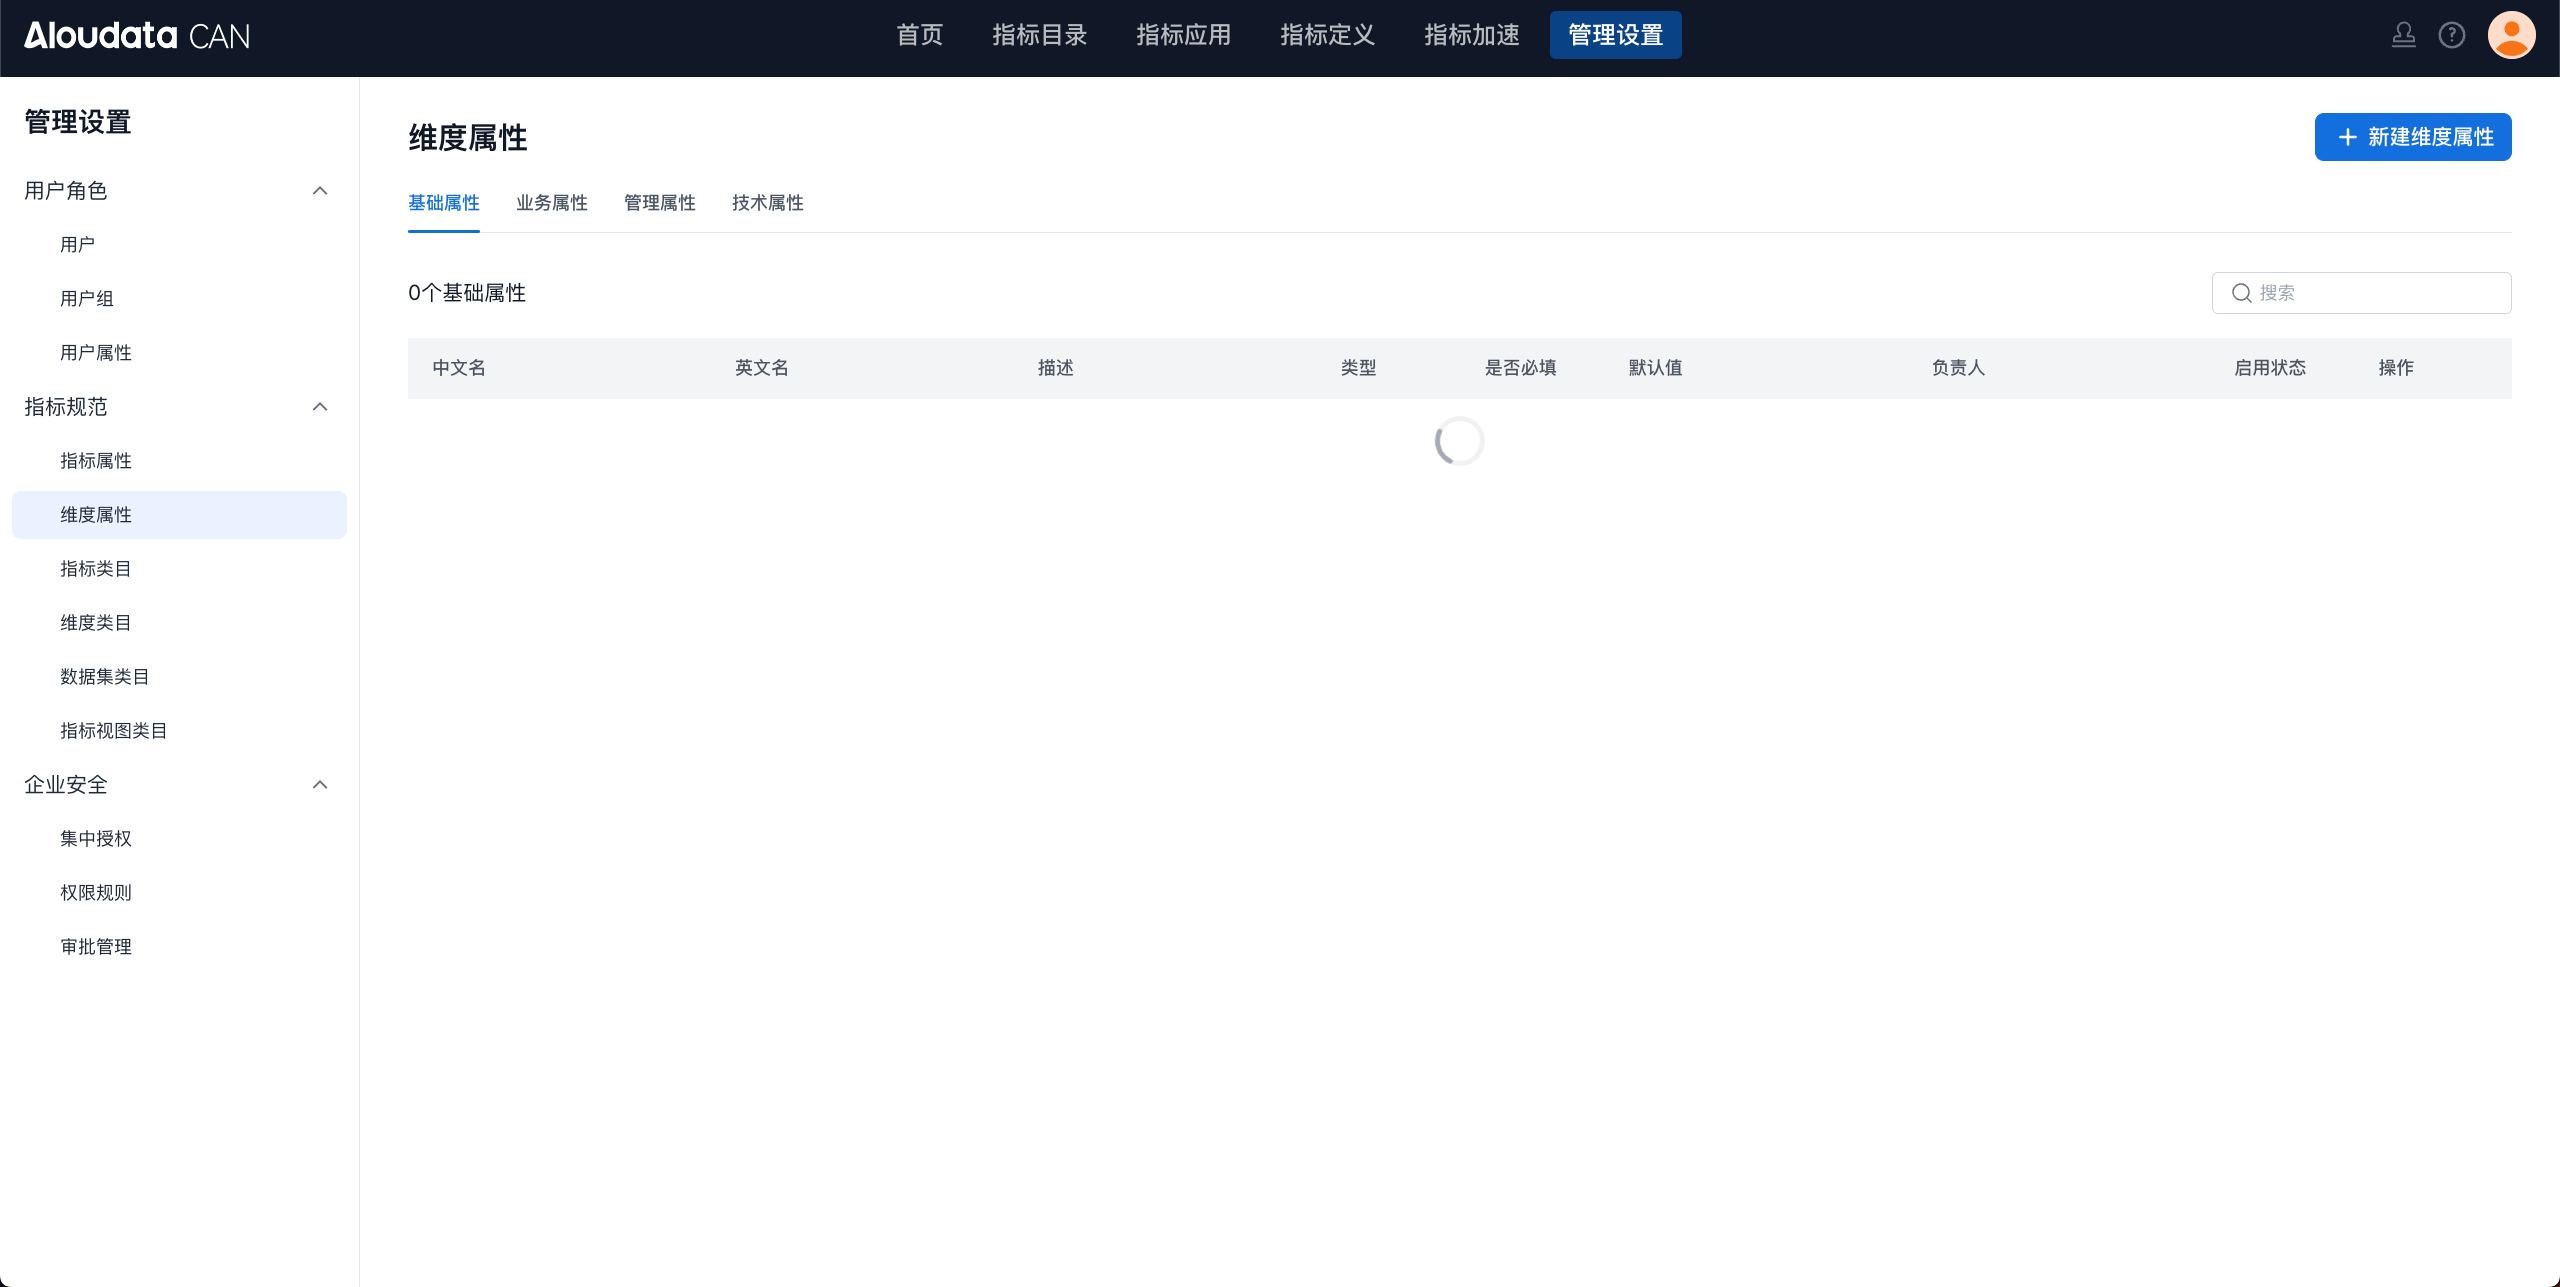
Task: Select 指标属性 in the sidebar
Action: (x=96, y=461)
